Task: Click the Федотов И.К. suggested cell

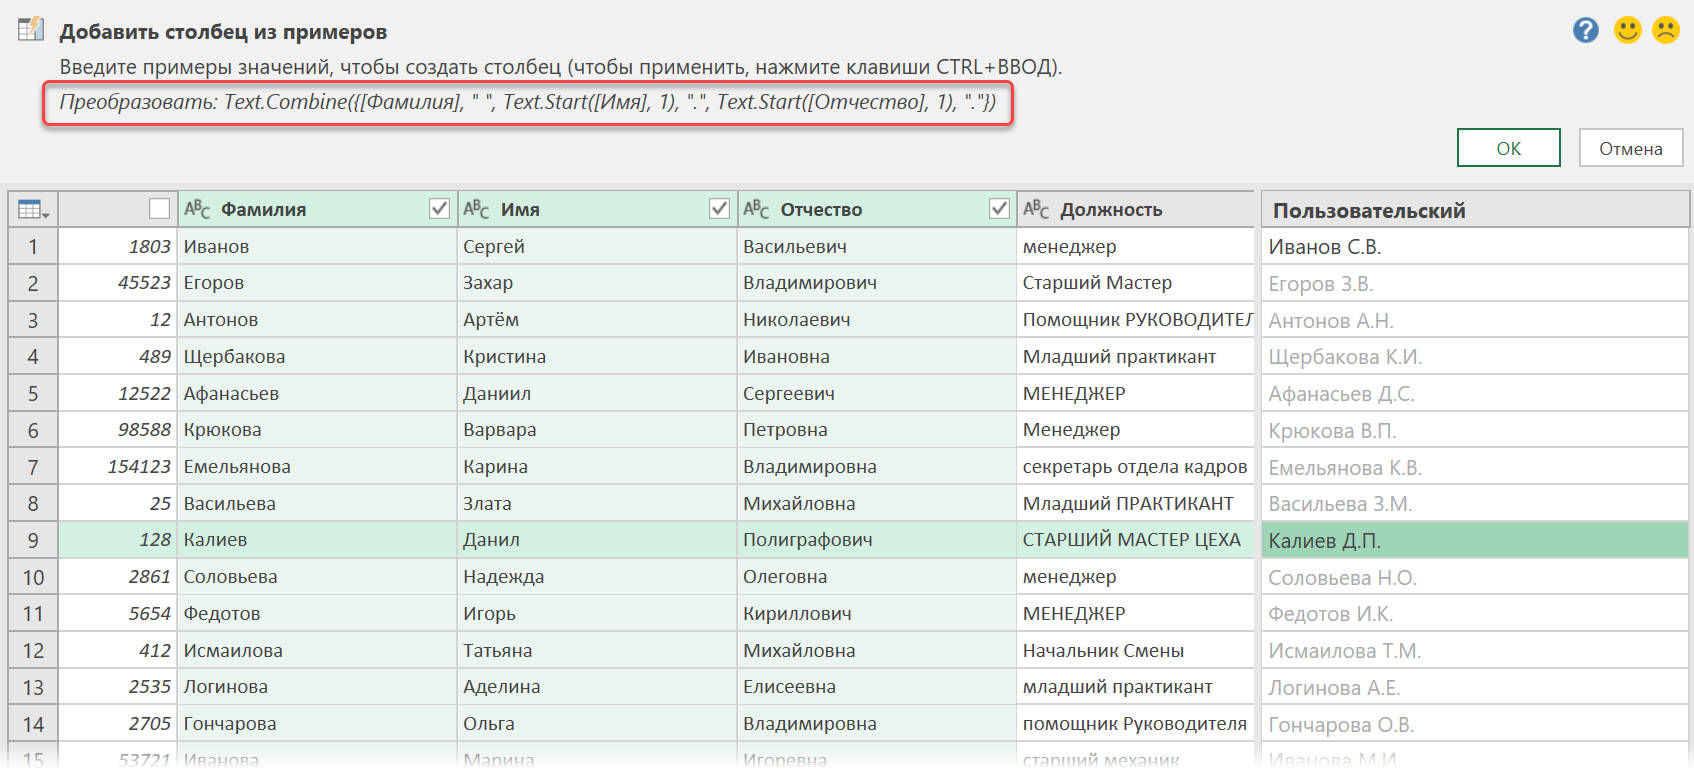Action: click(1475, 614)
